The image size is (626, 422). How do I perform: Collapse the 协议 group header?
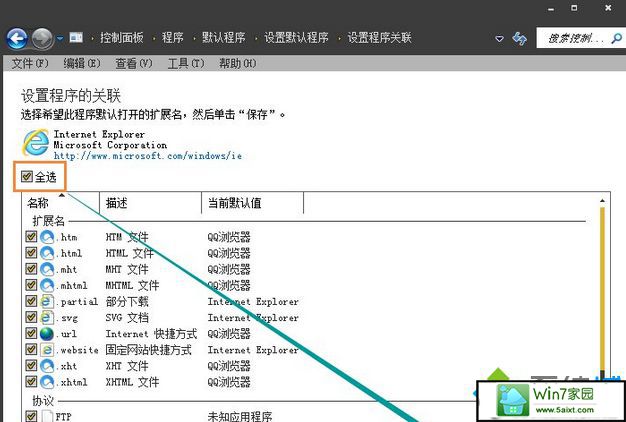pos(43,400)
